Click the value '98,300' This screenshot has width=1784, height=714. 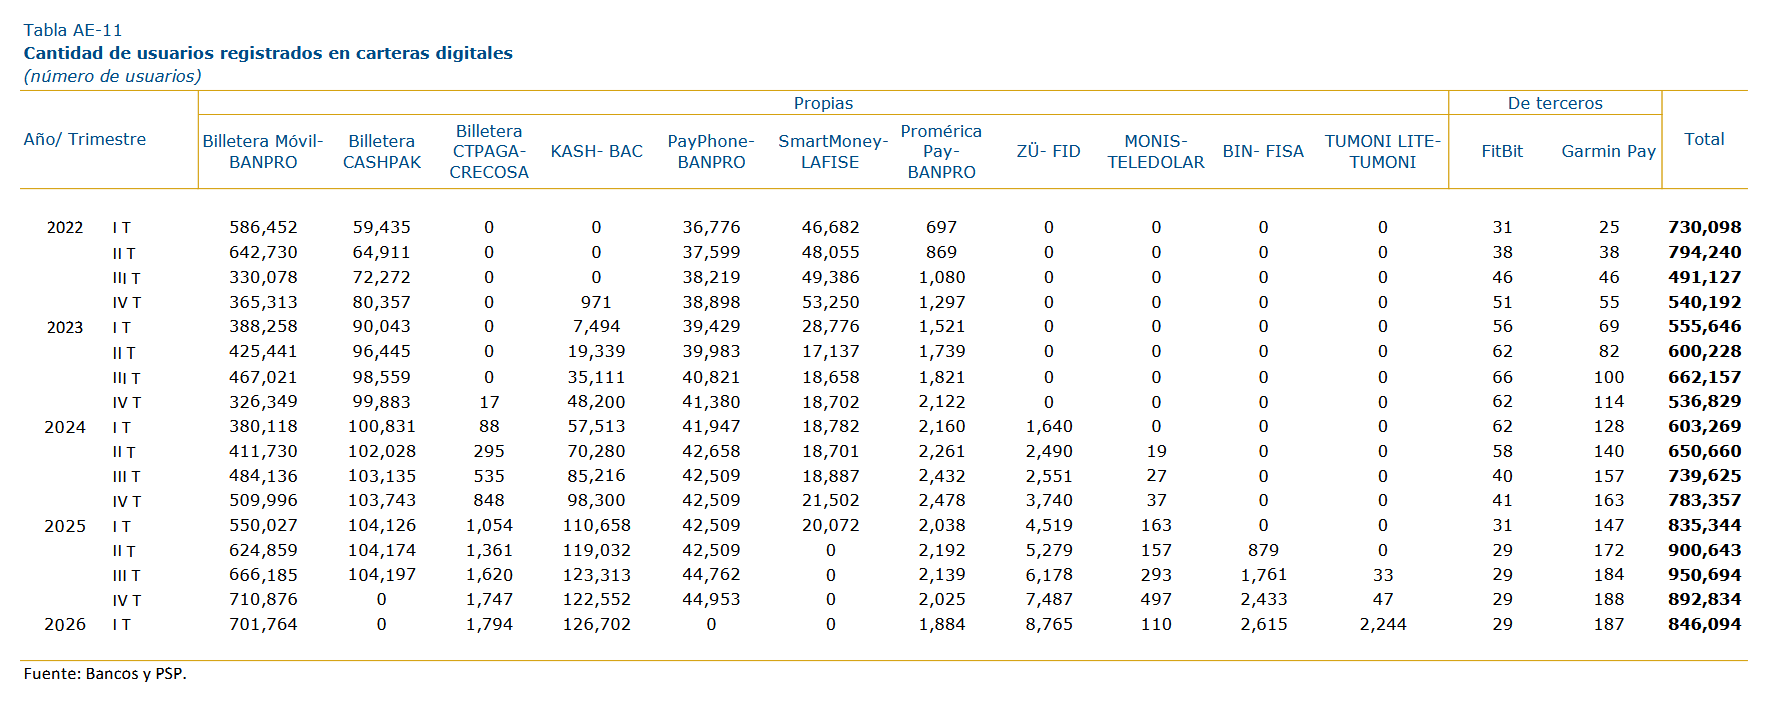point(596,501)
